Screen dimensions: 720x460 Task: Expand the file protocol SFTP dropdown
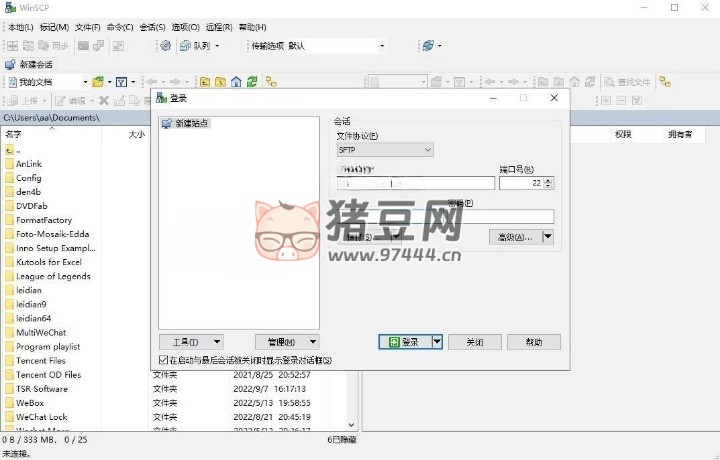(427, 150)
